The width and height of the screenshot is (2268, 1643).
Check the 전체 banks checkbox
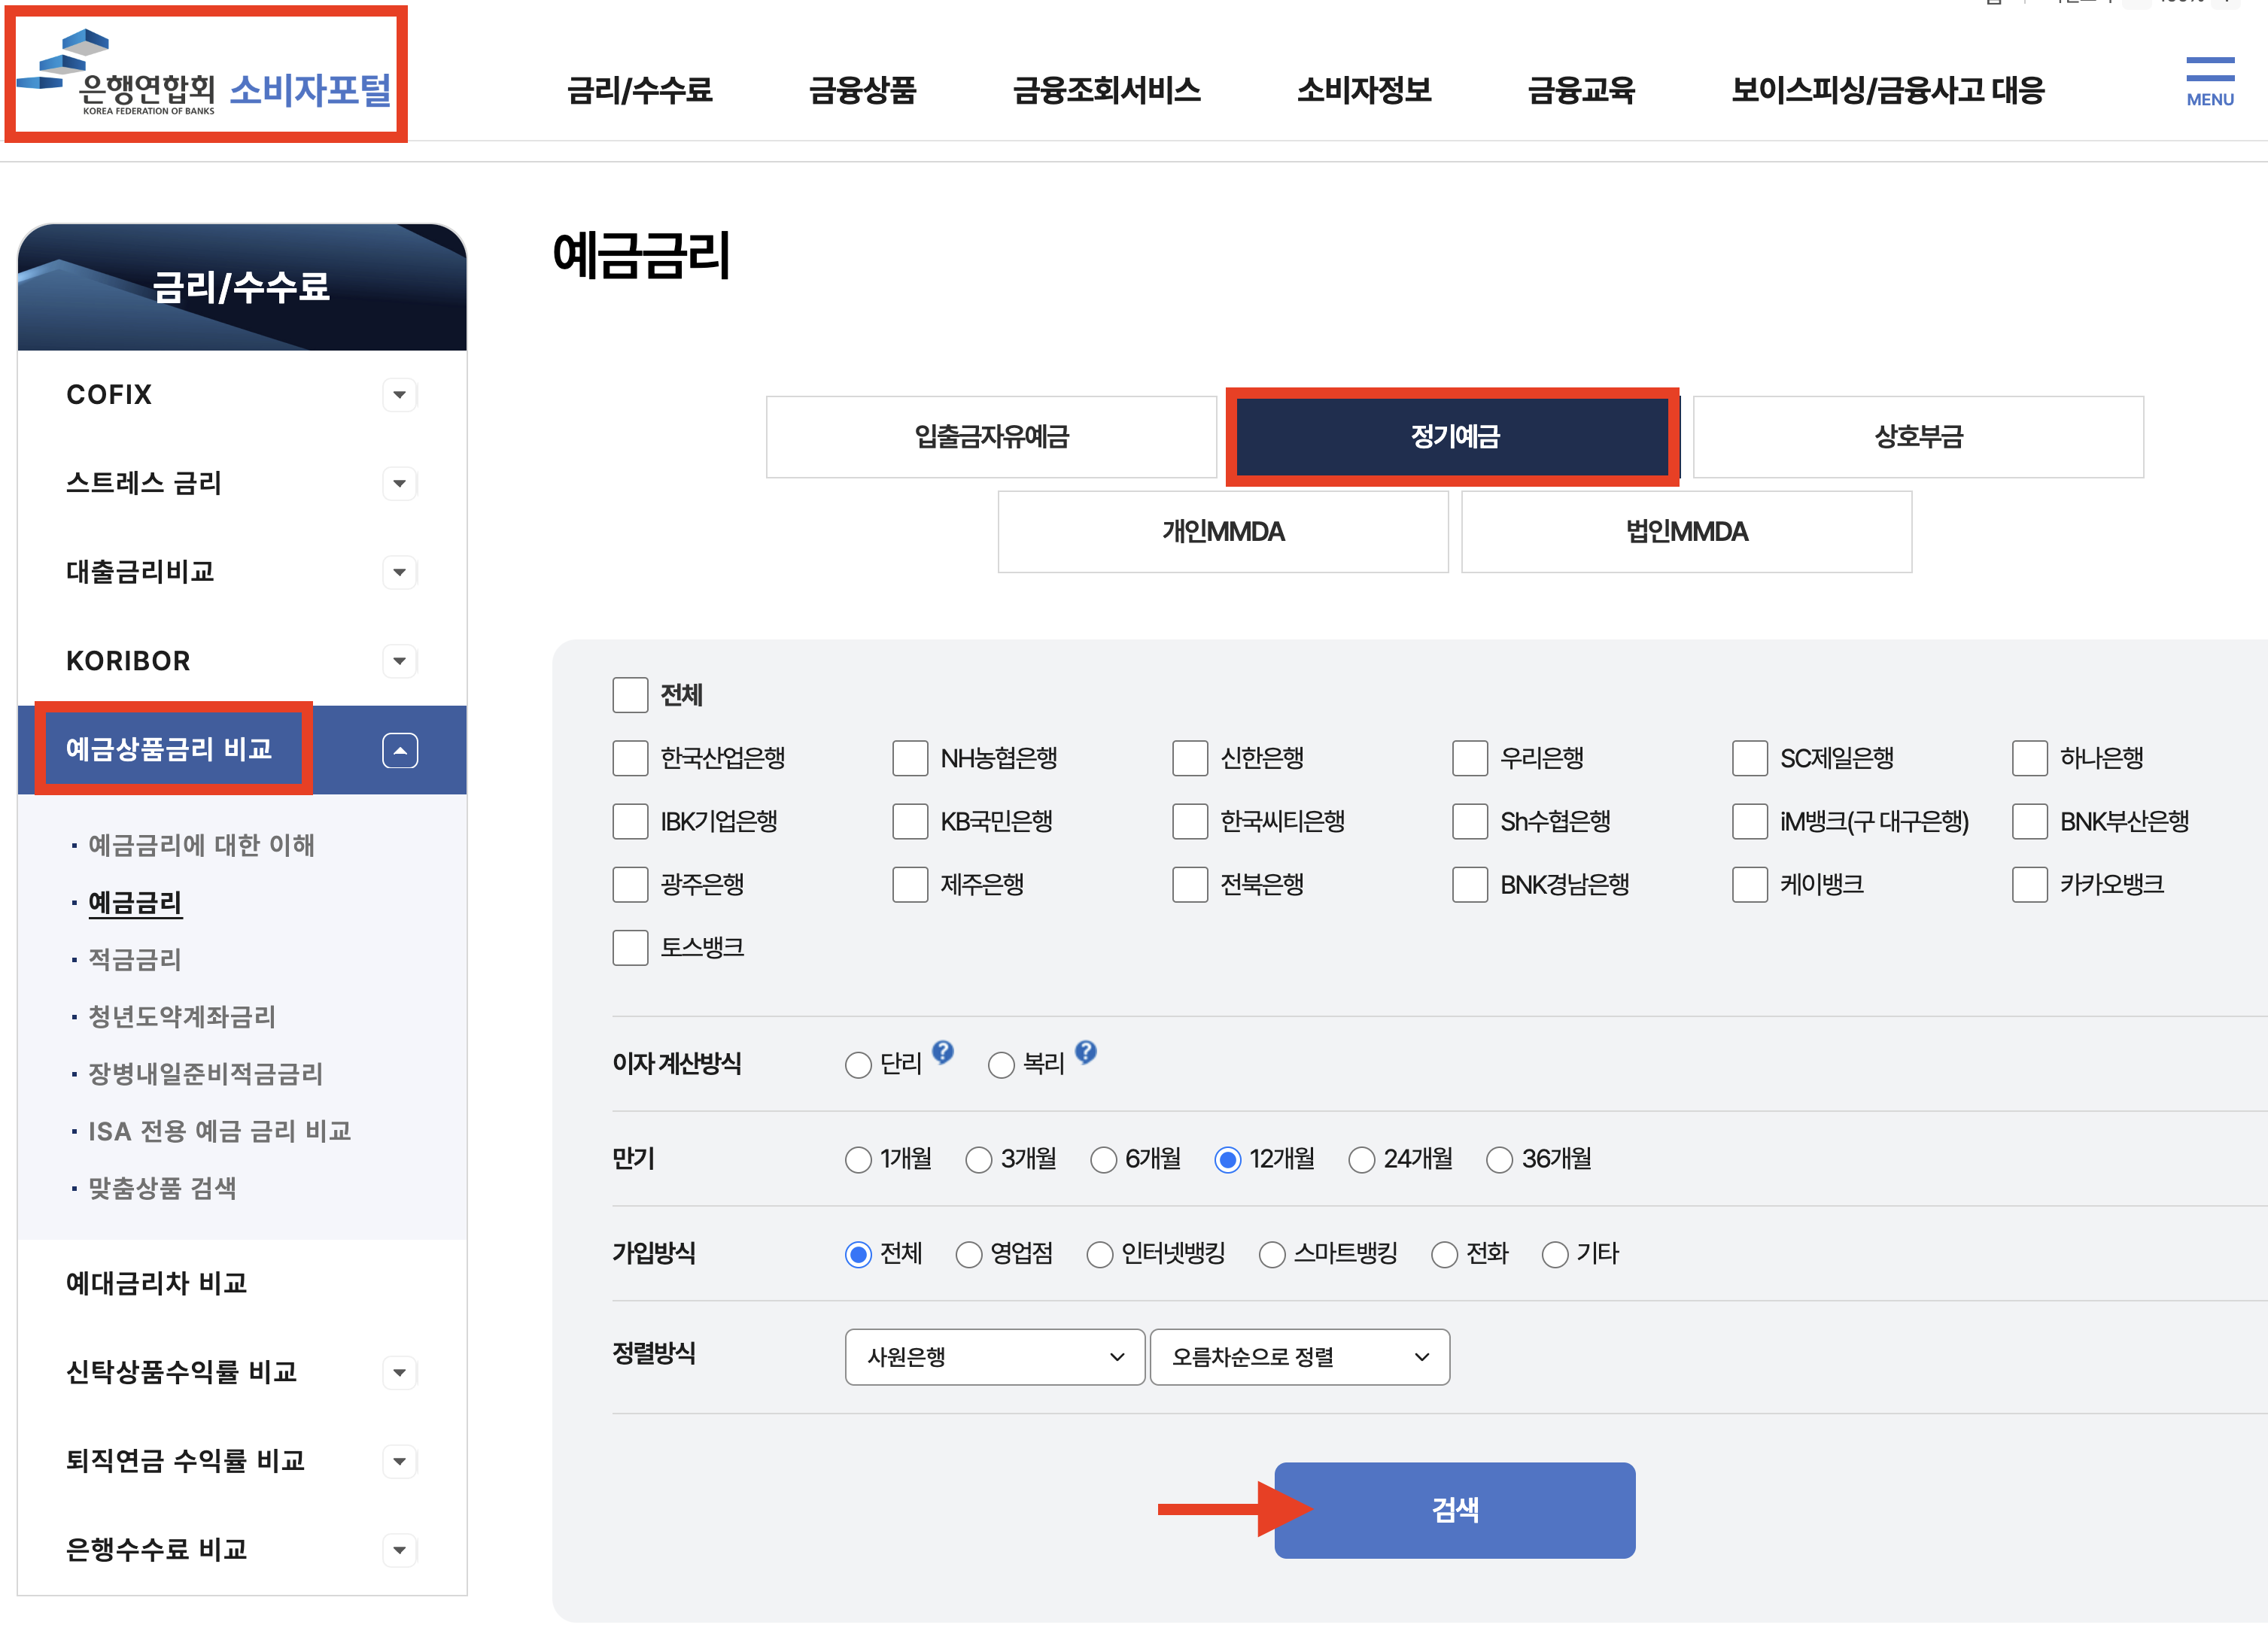pyautogui.click(x=630, y=695)
